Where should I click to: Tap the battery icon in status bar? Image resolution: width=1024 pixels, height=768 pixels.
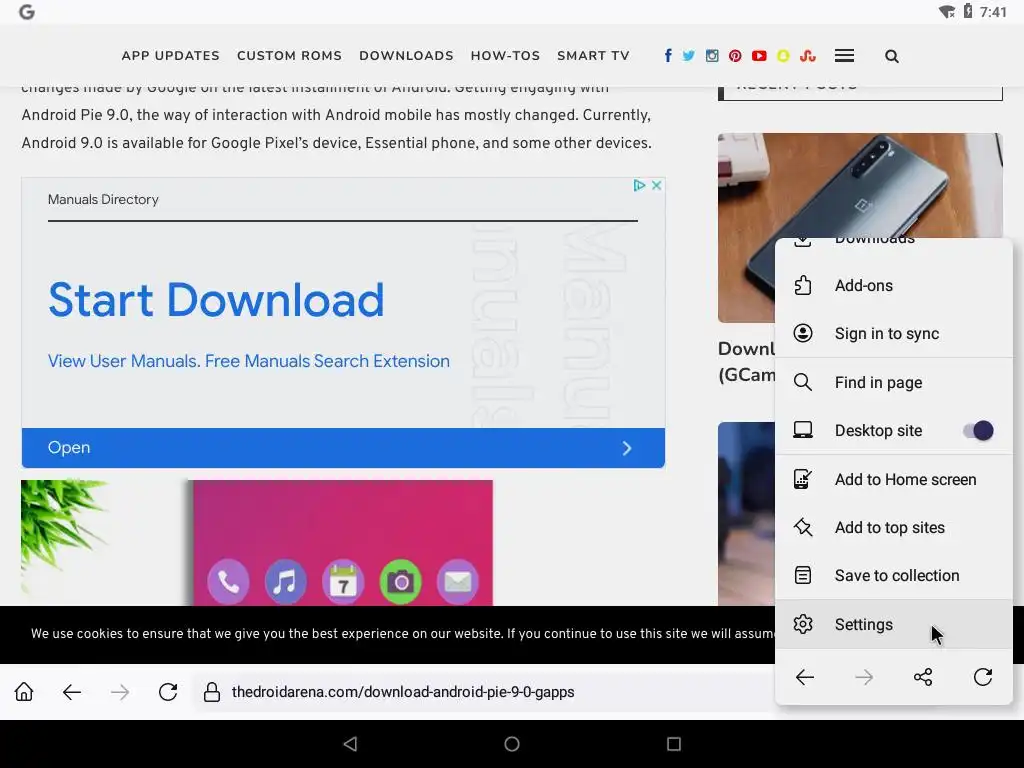(967, 11)
